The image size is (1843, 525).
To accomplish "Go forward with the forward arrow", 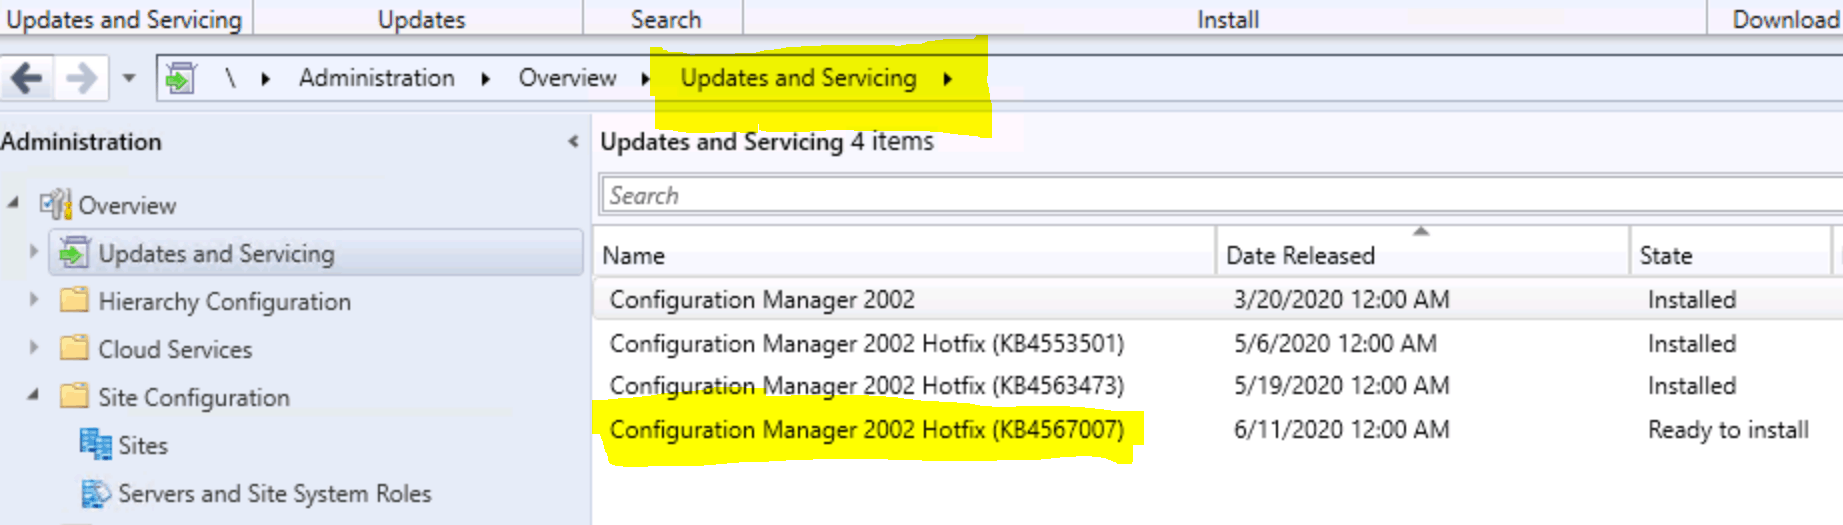I will (x=81, y=77).
